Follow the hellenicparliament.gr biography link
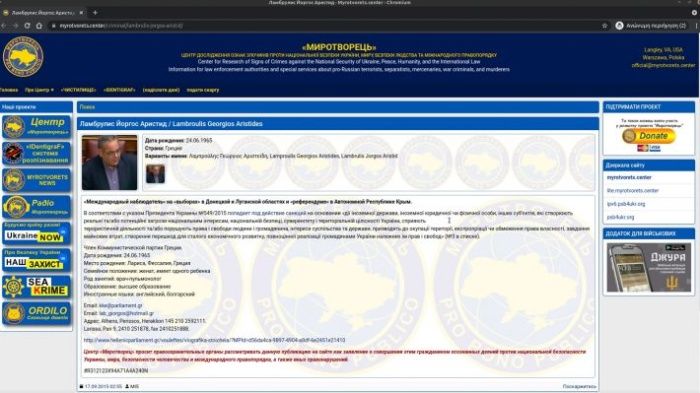The width and height of the screenshot is (700, 393). [214, 340]
